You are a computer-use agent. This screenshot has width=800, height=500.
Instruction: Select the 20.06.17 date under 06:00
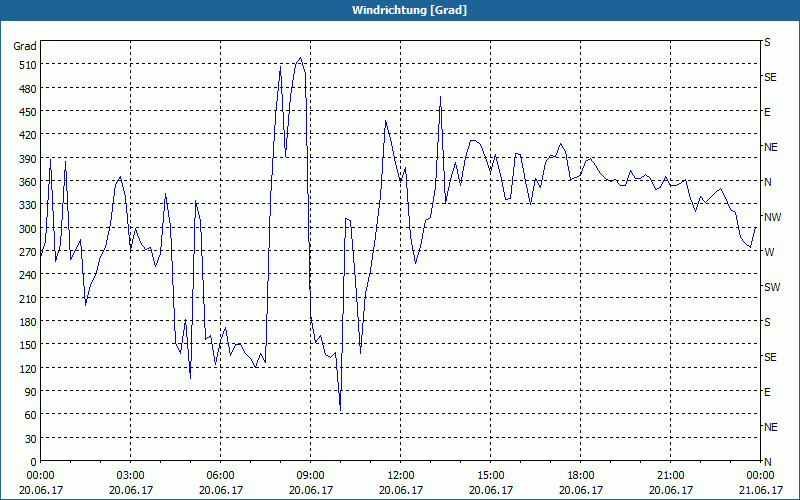click(x=220, y=490)
